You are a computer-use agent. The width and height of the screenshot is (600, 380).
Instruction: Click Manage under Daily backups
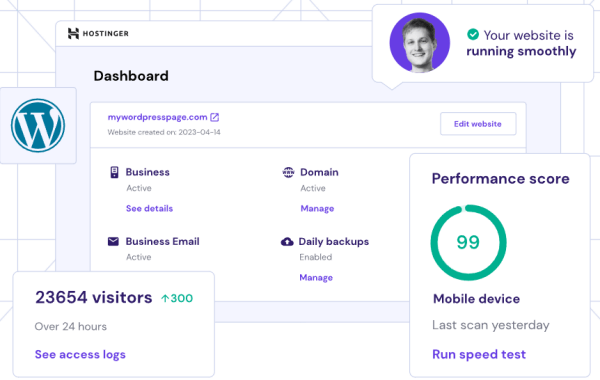316,277
